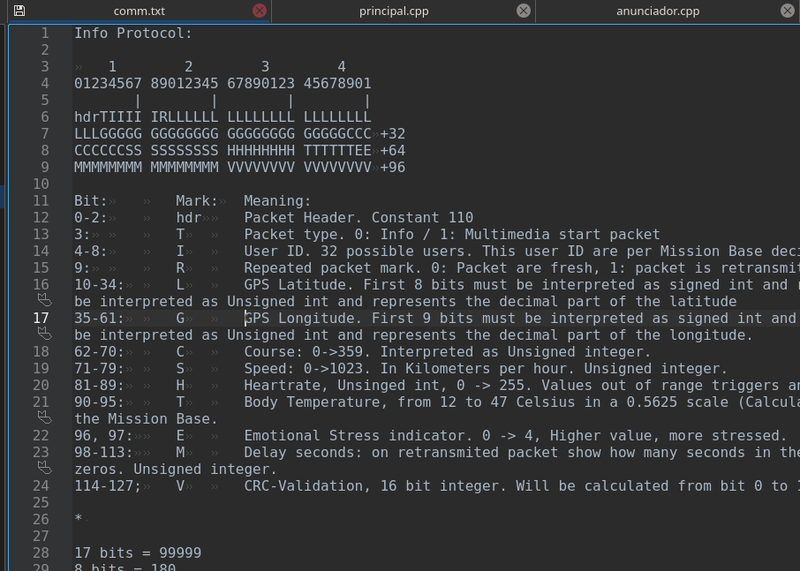
Task: Click 'GPS Longitude' description text
Action: coord(521,318)
